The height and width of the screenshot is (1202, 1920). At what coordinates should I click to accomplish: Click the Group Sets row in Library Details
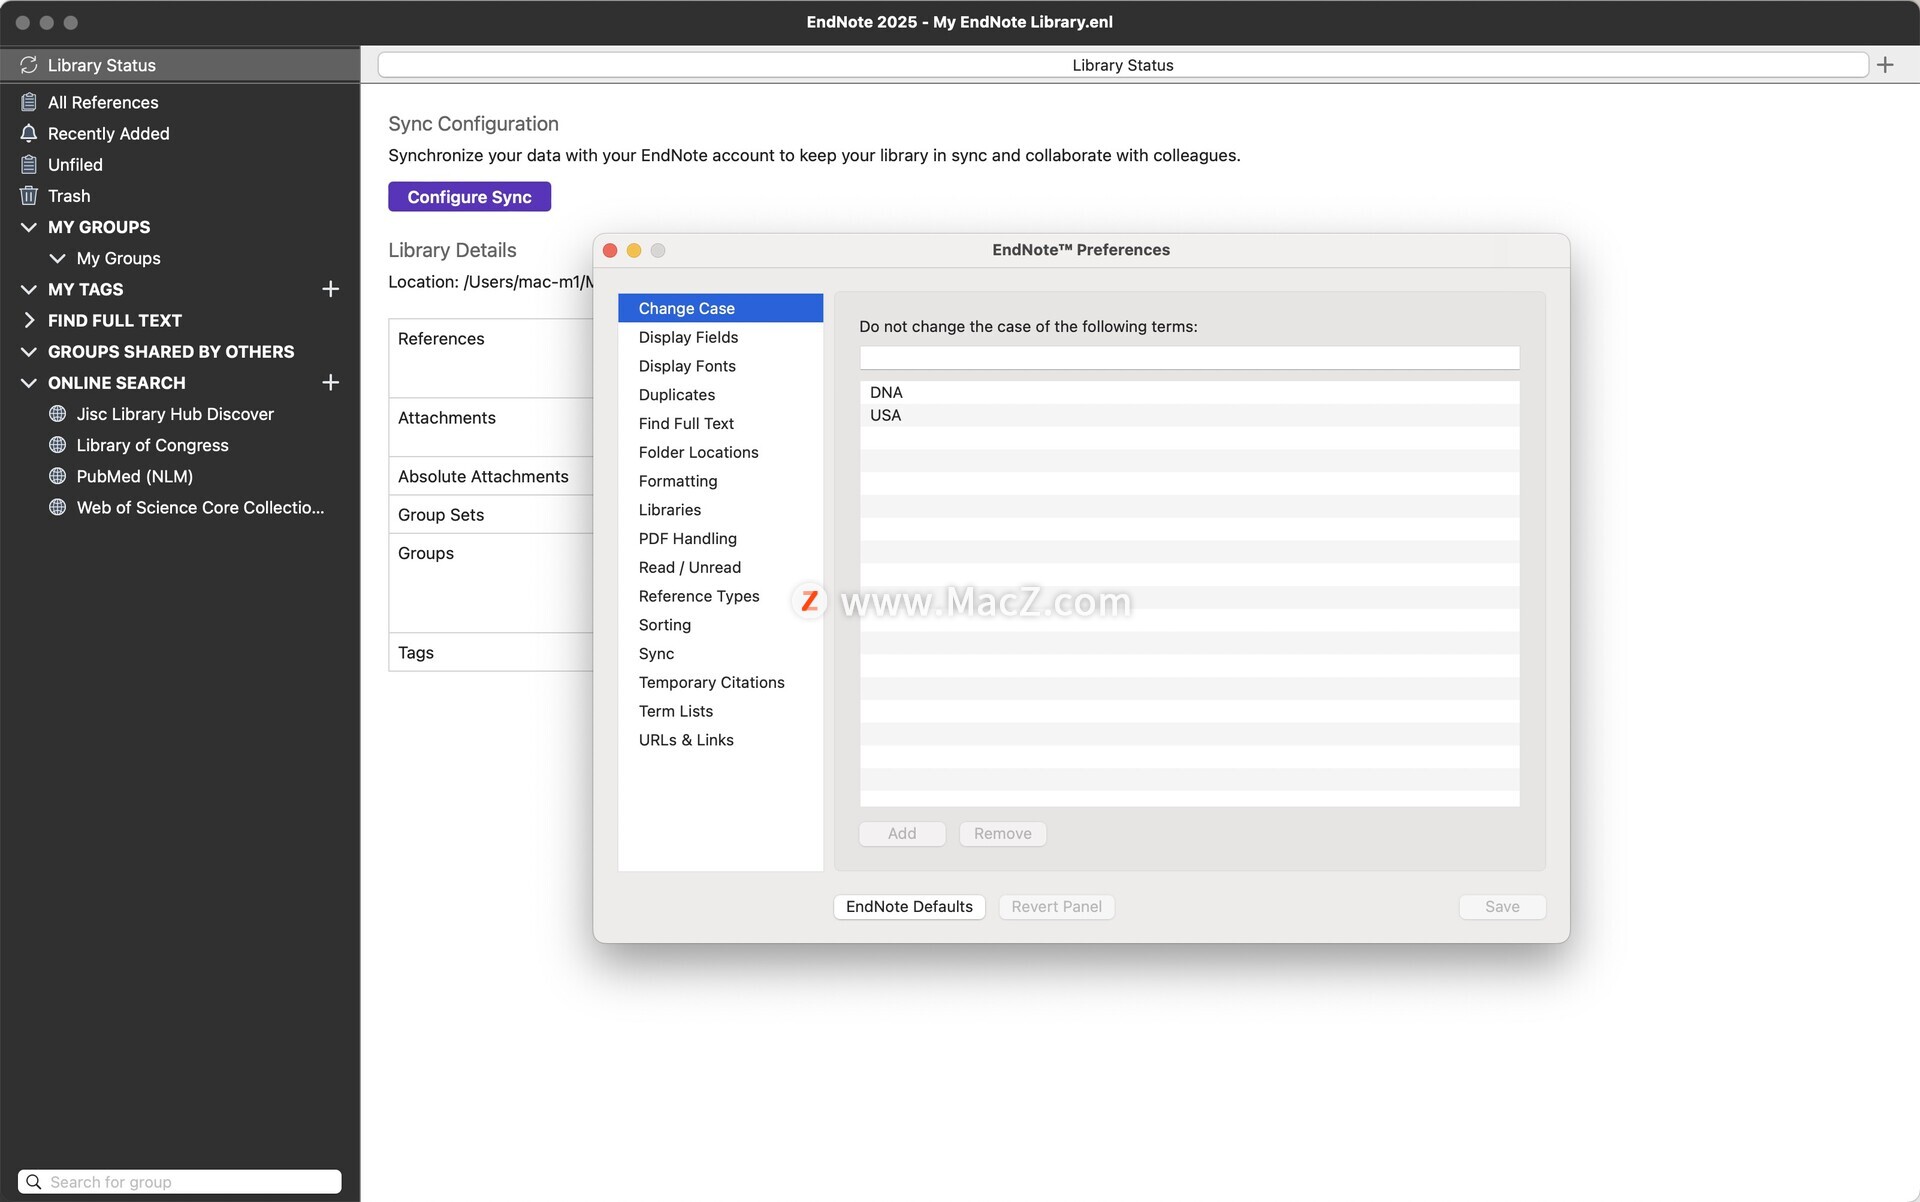(x=491, y=514)
